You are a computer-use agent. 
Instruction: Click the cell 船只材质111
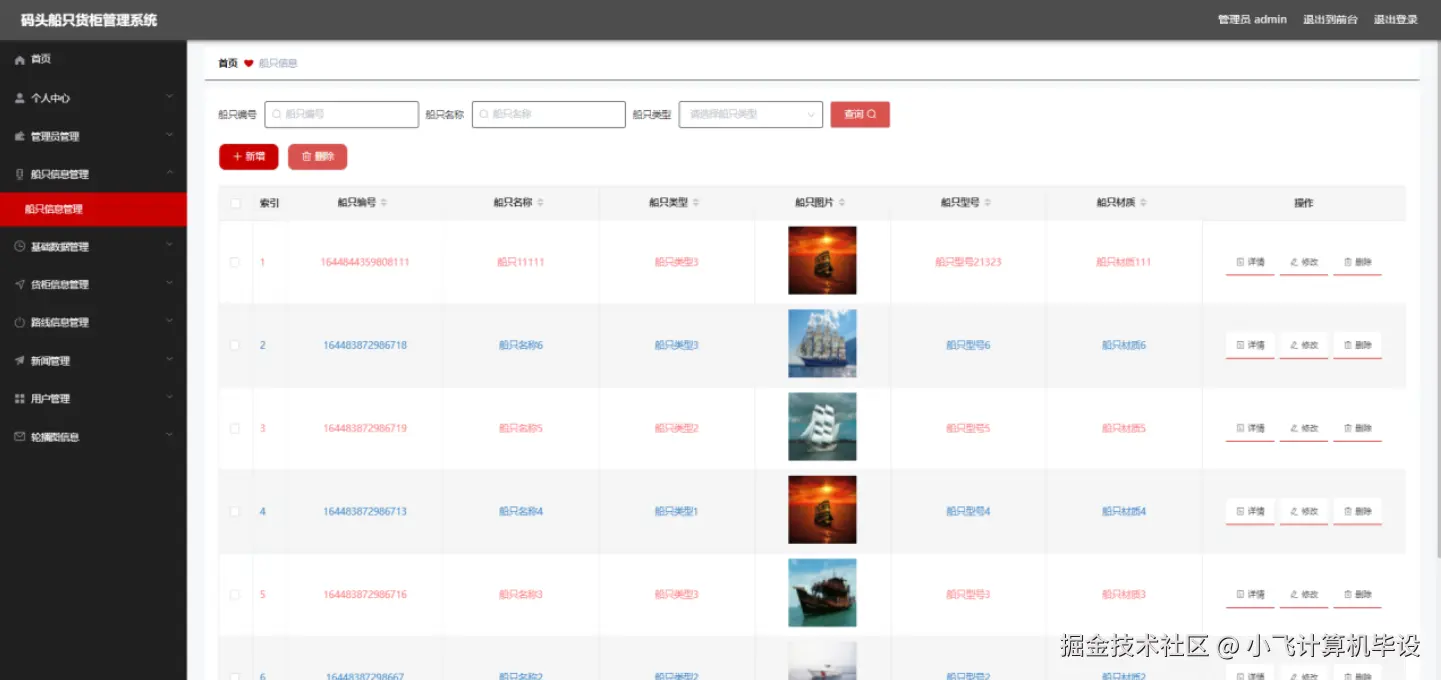1124,262
